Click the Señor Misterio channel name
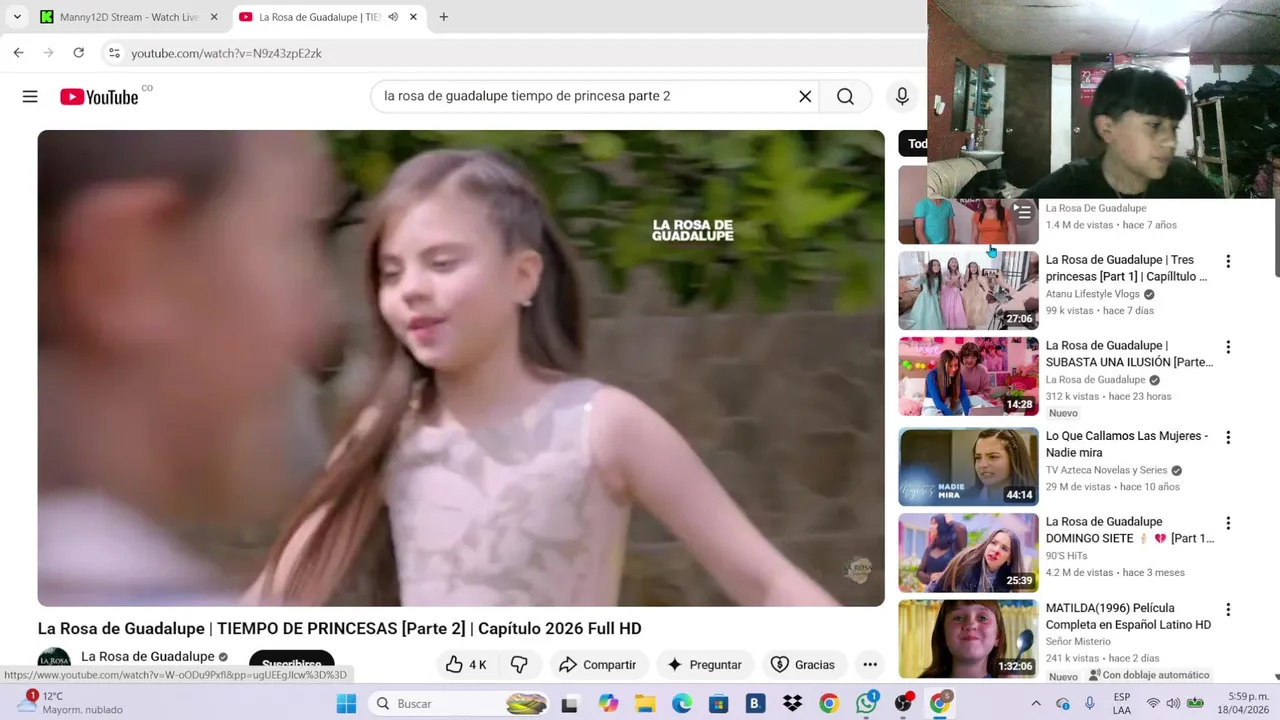1280x720 pixels. [1078, 641]
